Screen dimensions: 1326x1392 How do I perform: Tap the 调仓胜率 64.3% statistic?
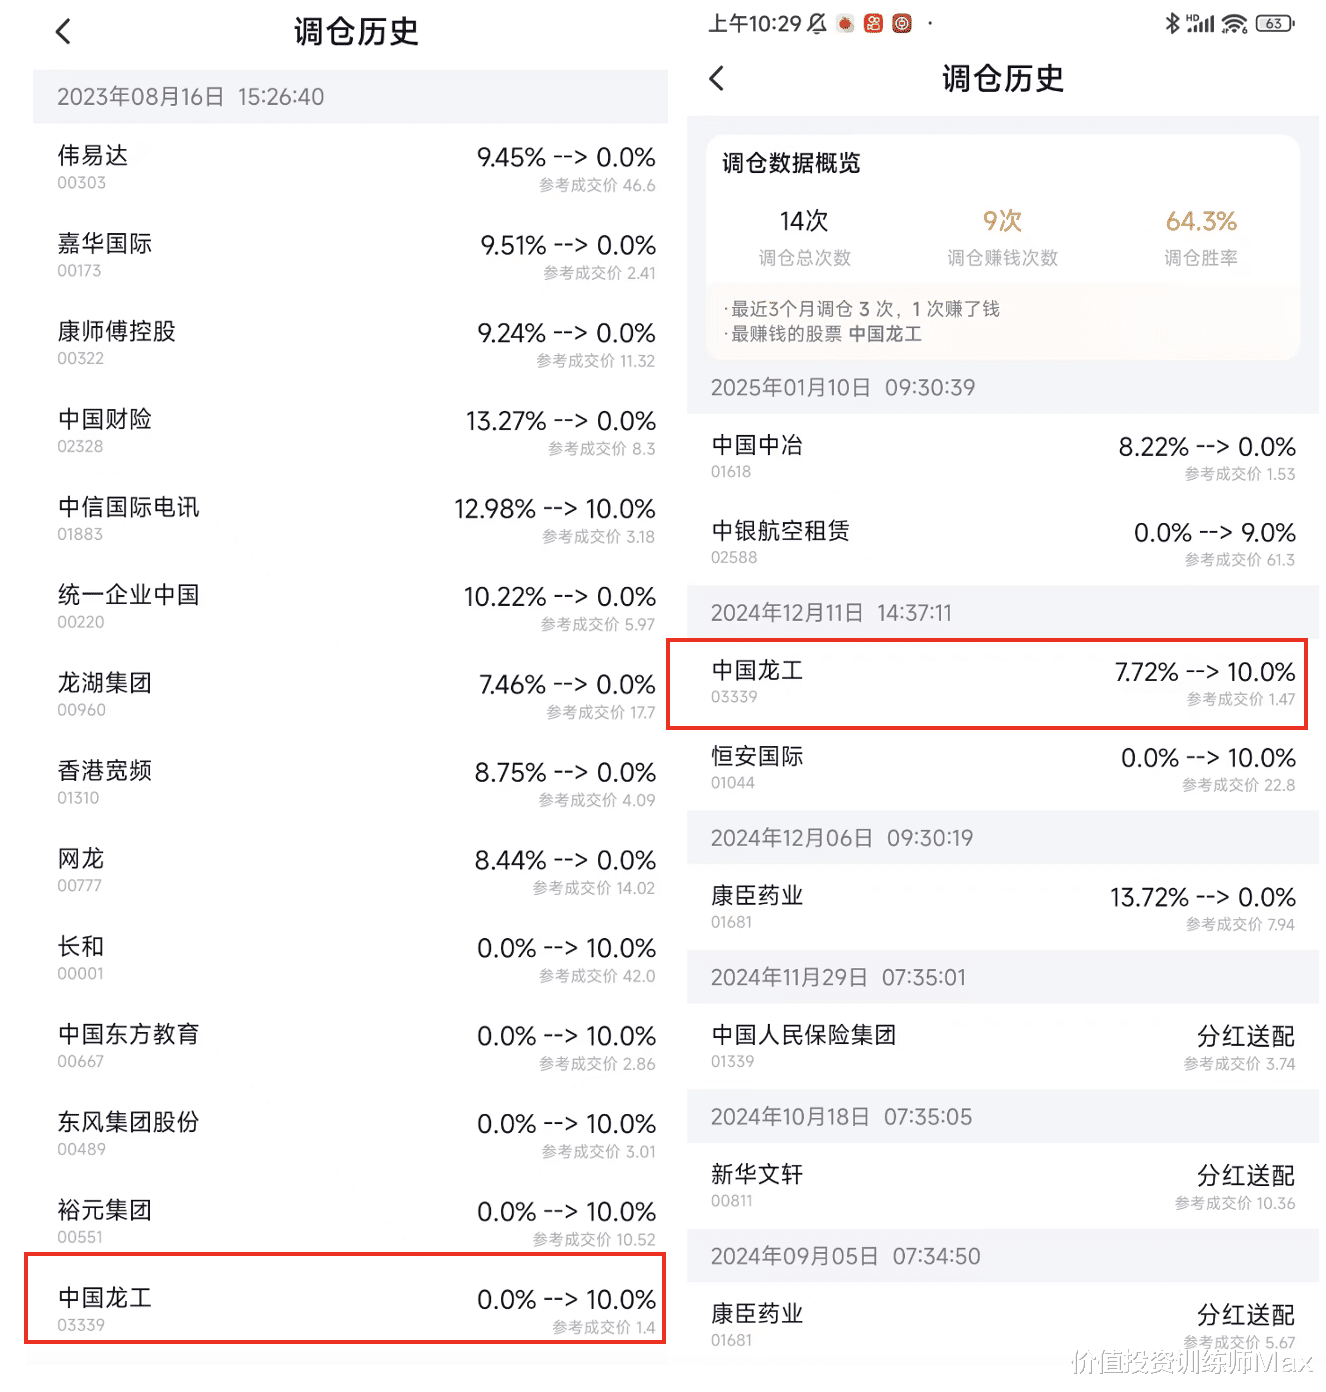coord(1200,237)
